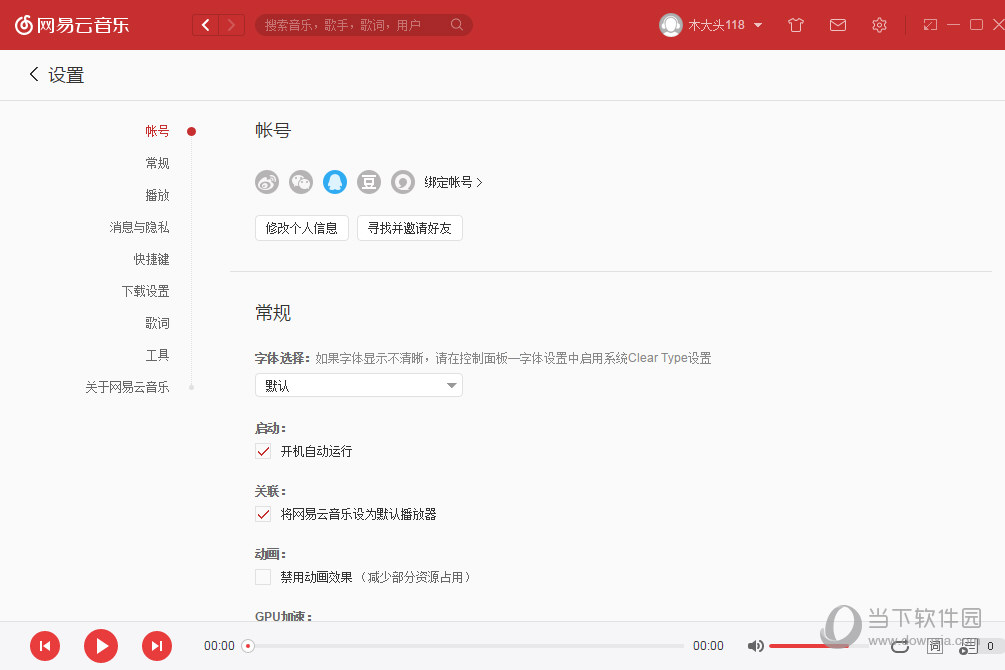Viewport: 1005px width, 670px height.
Task: Click the Douban binding icon
Action: 369,182
